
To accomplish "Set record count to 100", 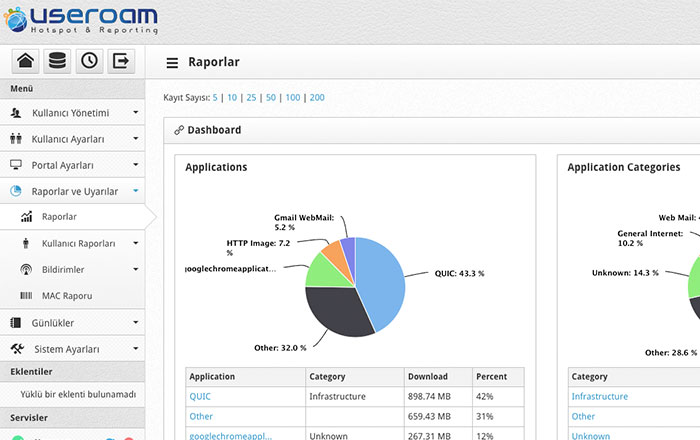I will (x=293, y=97).
